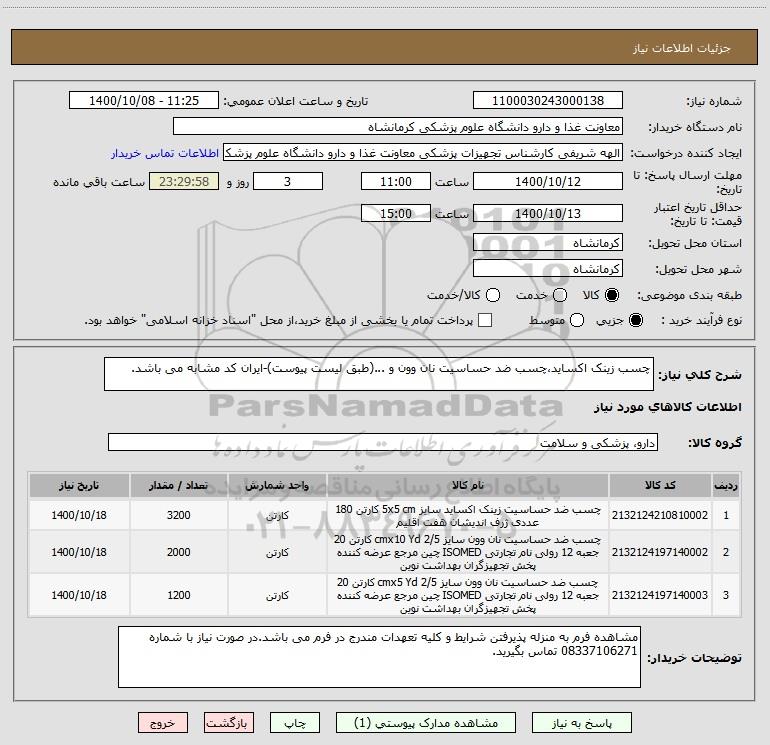Click the جزئیات اطلاعات نیاز header title
This screenshot has height=745, width=770.
(682, 48)
